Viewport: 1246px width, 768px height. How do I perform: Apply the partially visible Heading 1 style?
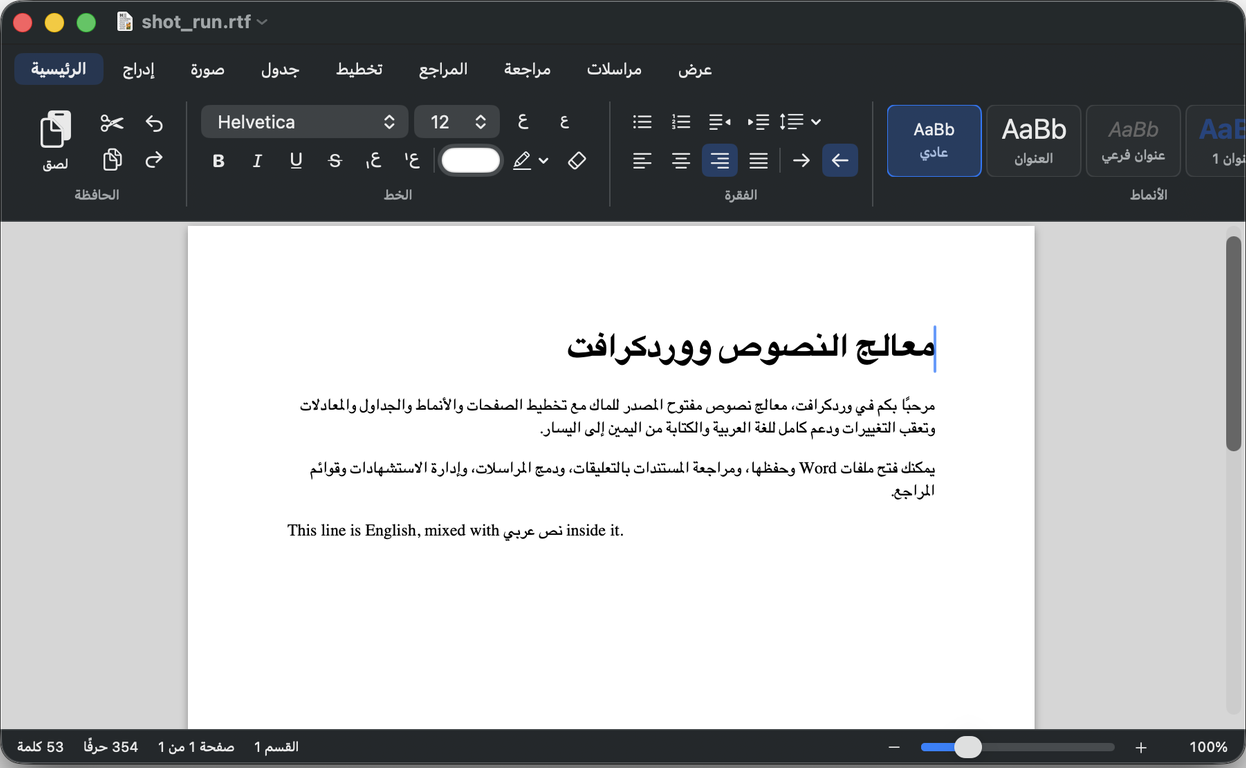(1216, 141)
